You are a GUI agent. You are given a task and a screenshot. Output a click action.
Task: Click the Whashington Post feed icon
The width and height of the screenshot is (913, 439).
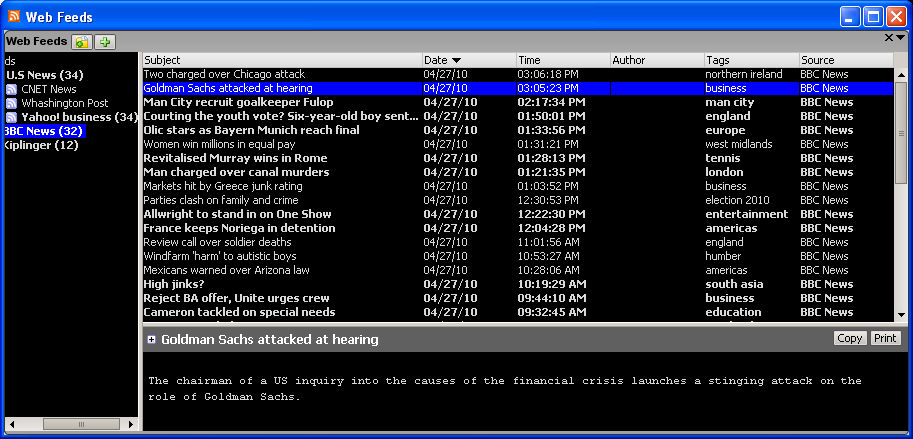click(11, 103)
